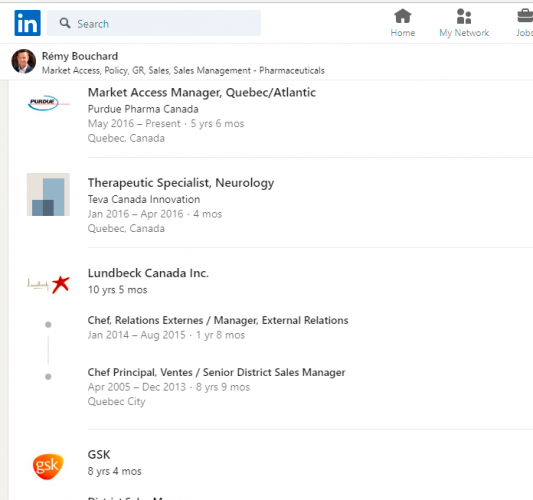Focus the Search input field
This screenshot has height=500, width=533.
[x=154, y=23]
